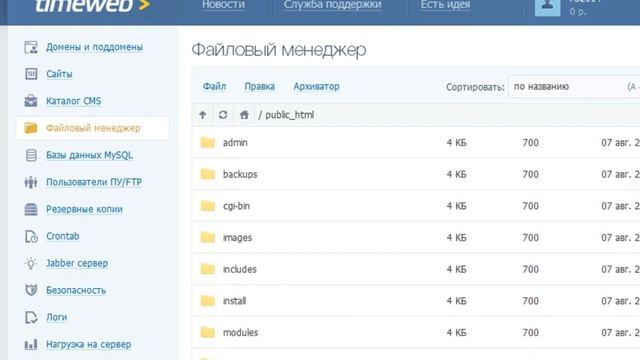Click the backups folder icon
Viewport: 640px width, 360px height.
pyautogui.click(x=207, y=174)
